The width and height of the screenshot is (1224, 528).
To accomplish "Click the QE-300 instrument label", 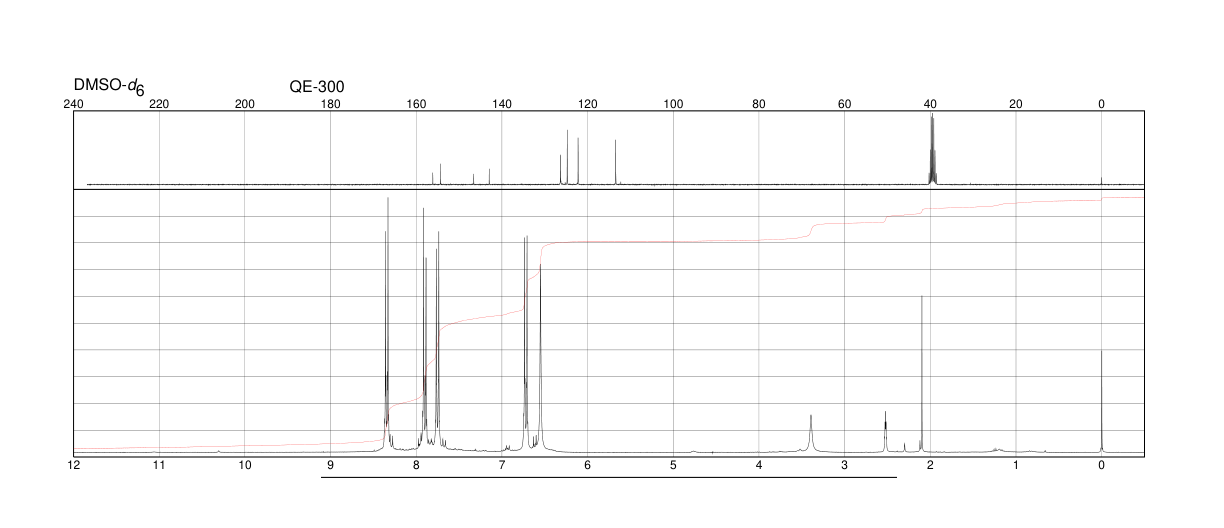I will pyautogui.click(x=317, y=86).
